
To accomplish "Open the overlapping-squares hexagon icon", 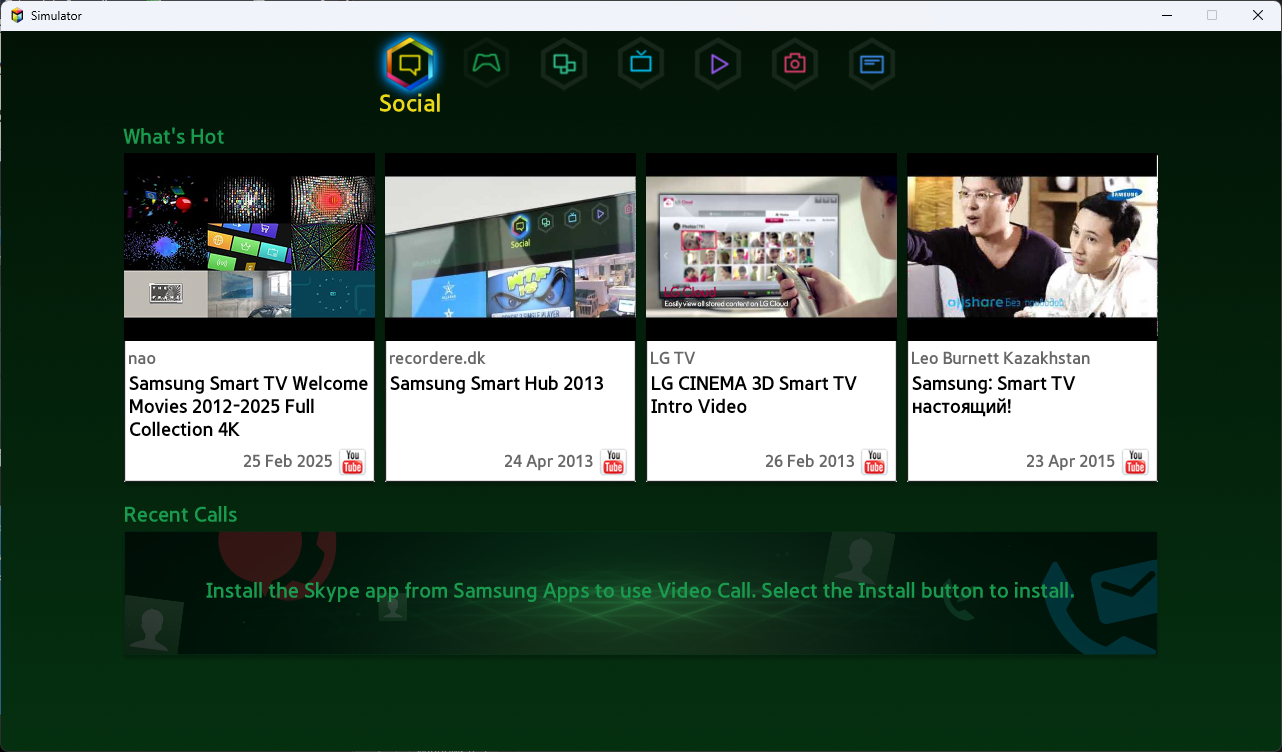I will pyautogui.click(x=564, y=64).
